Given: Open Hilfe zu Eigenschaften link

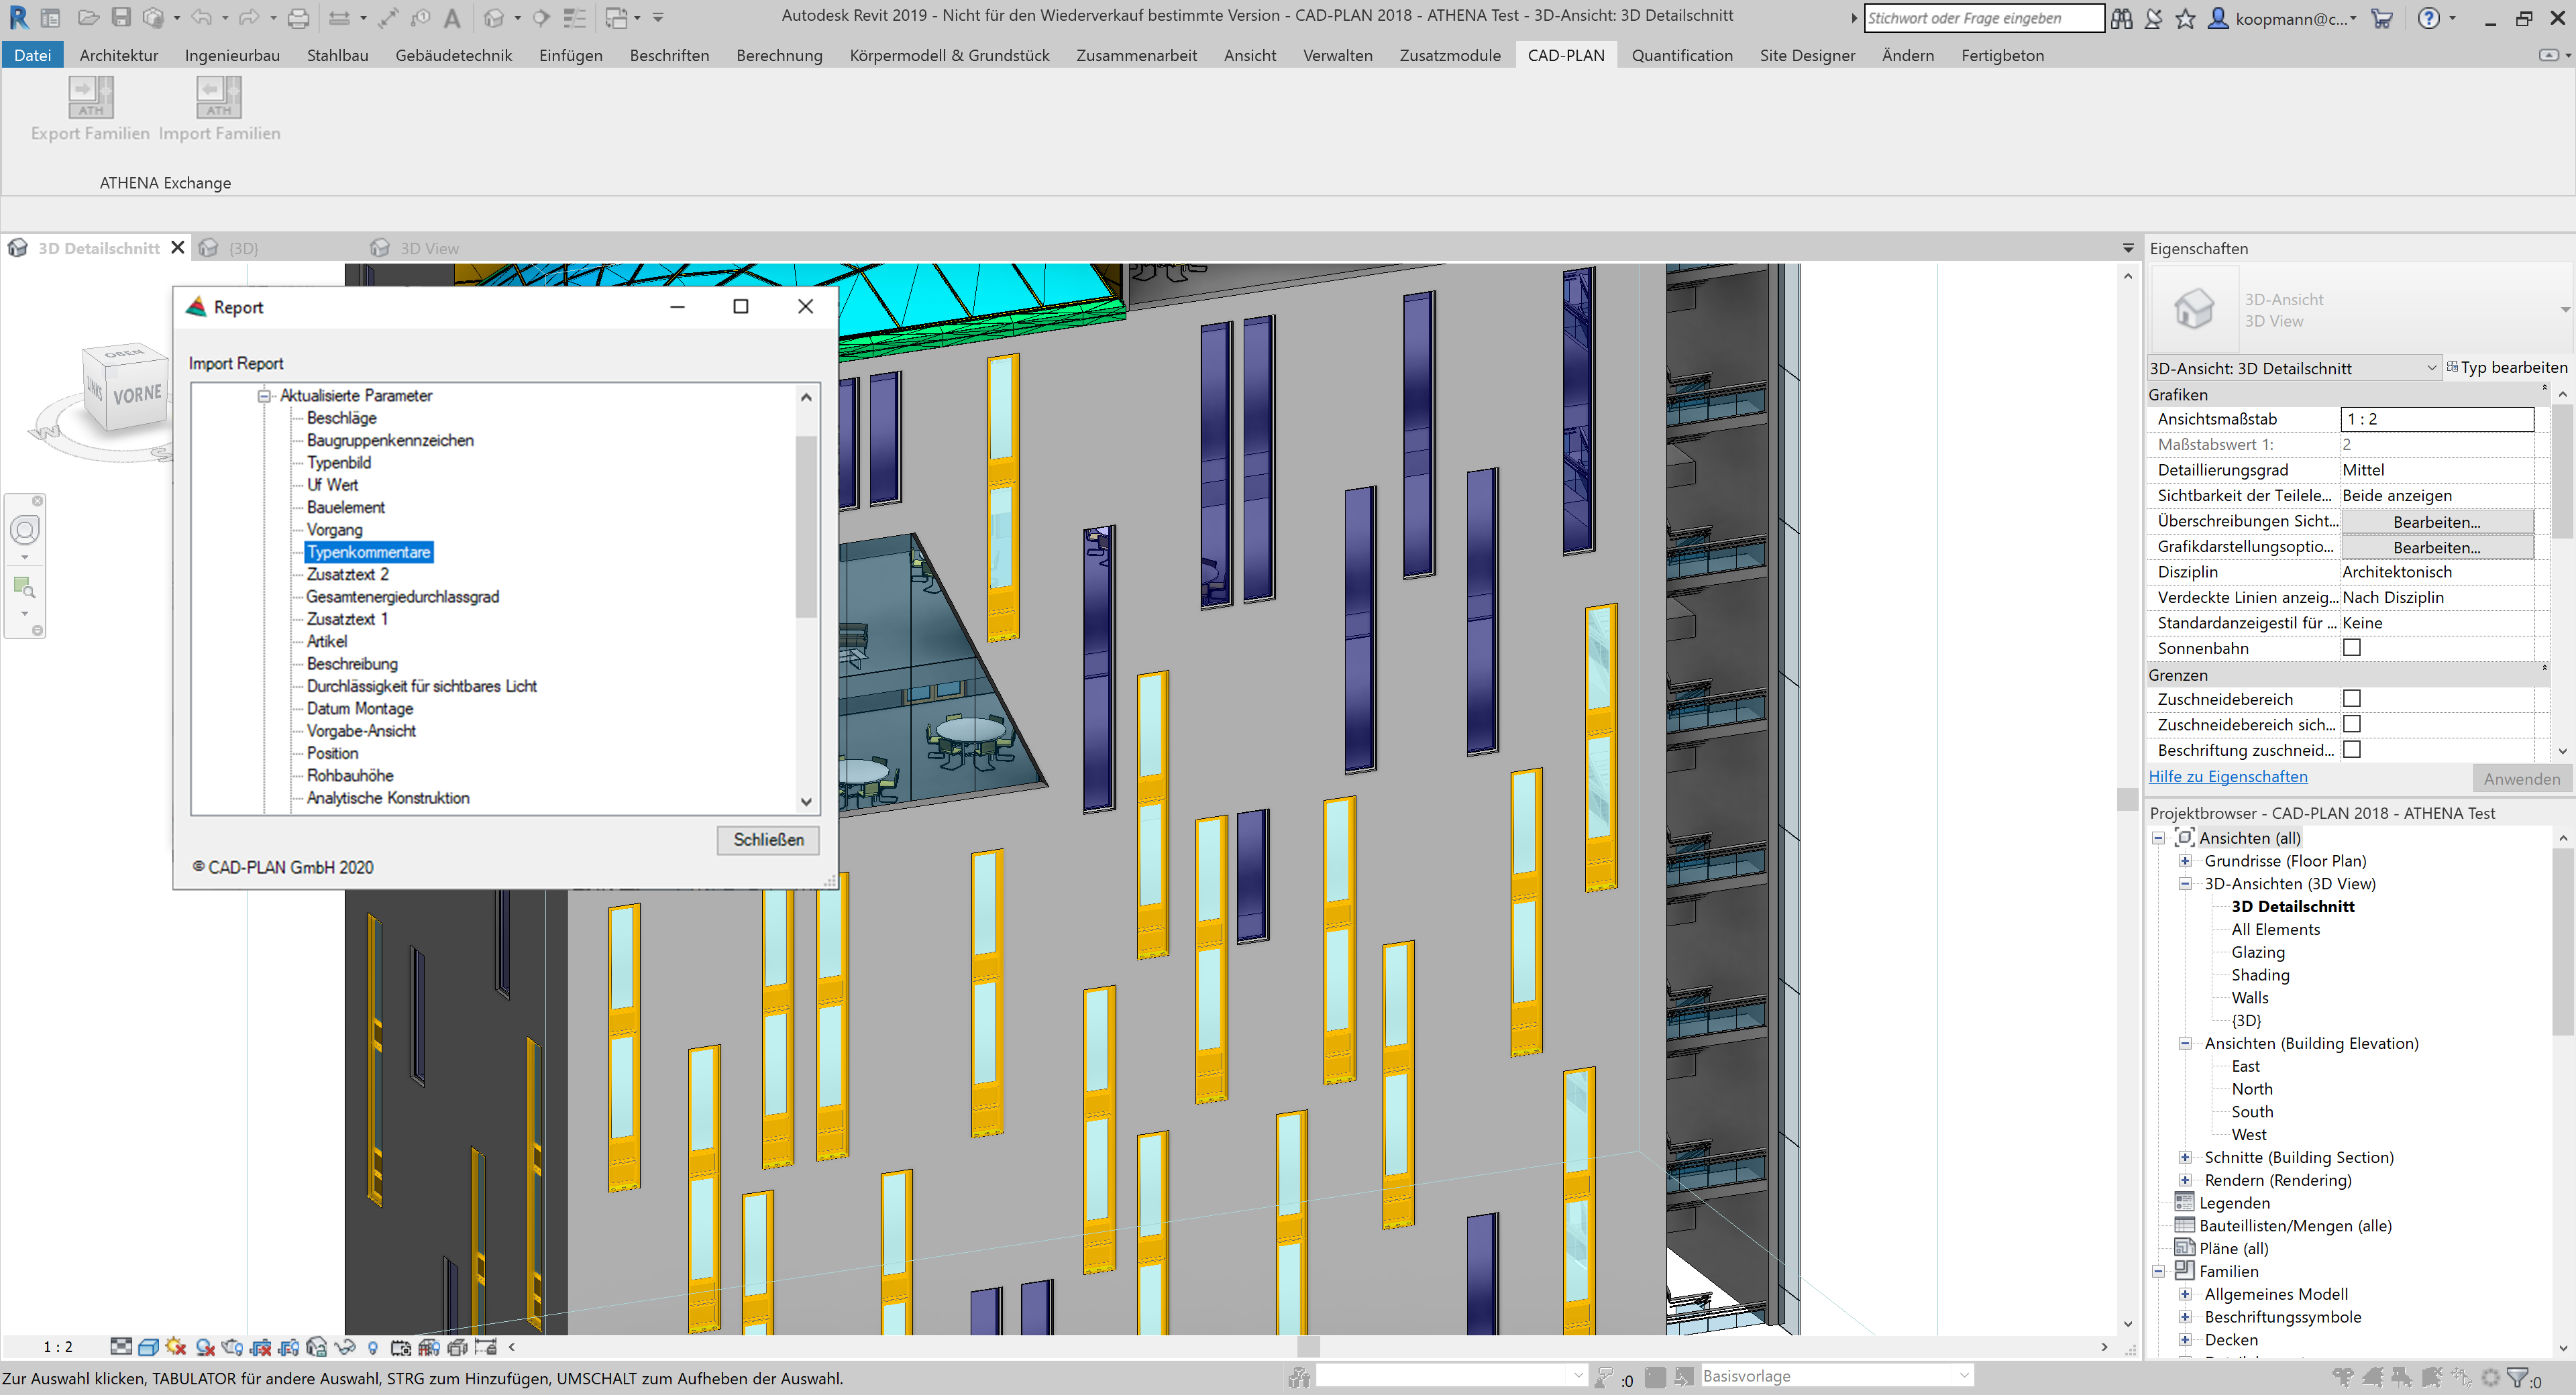Looking at the screenshot, I should [2227, 777].
